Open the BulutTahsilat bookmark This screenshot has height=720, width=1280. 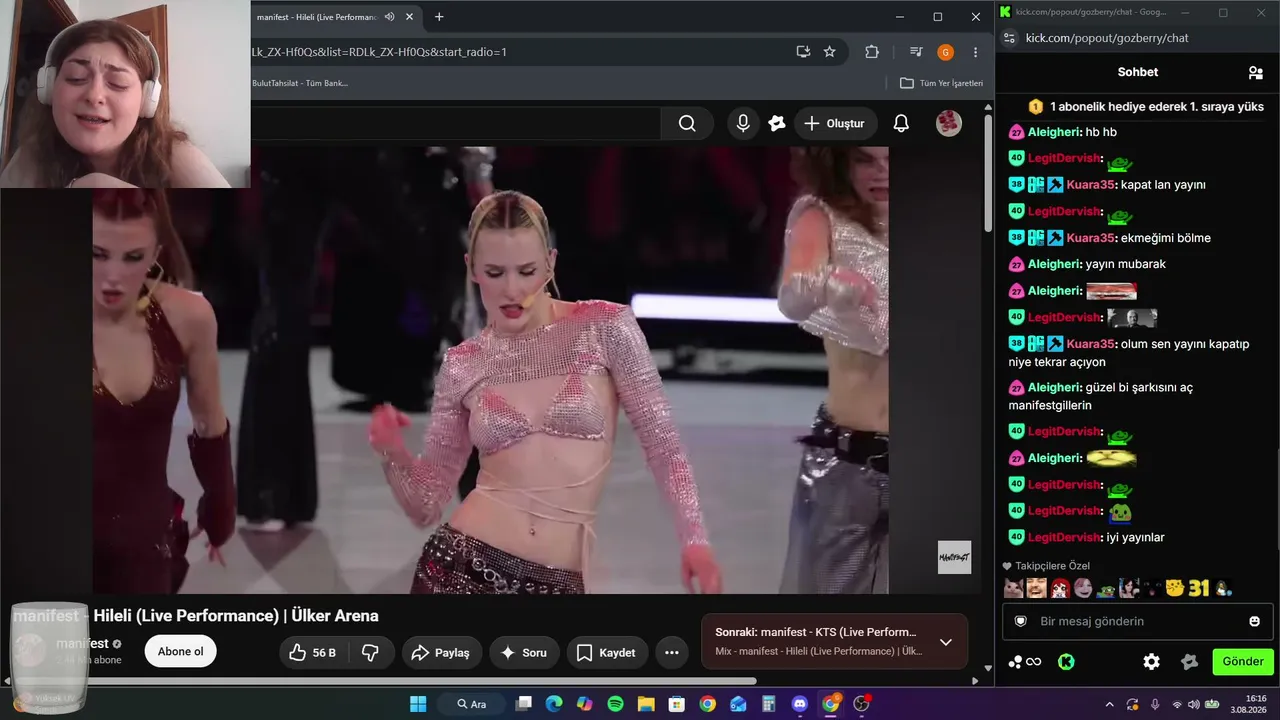(x=300, y=83)
